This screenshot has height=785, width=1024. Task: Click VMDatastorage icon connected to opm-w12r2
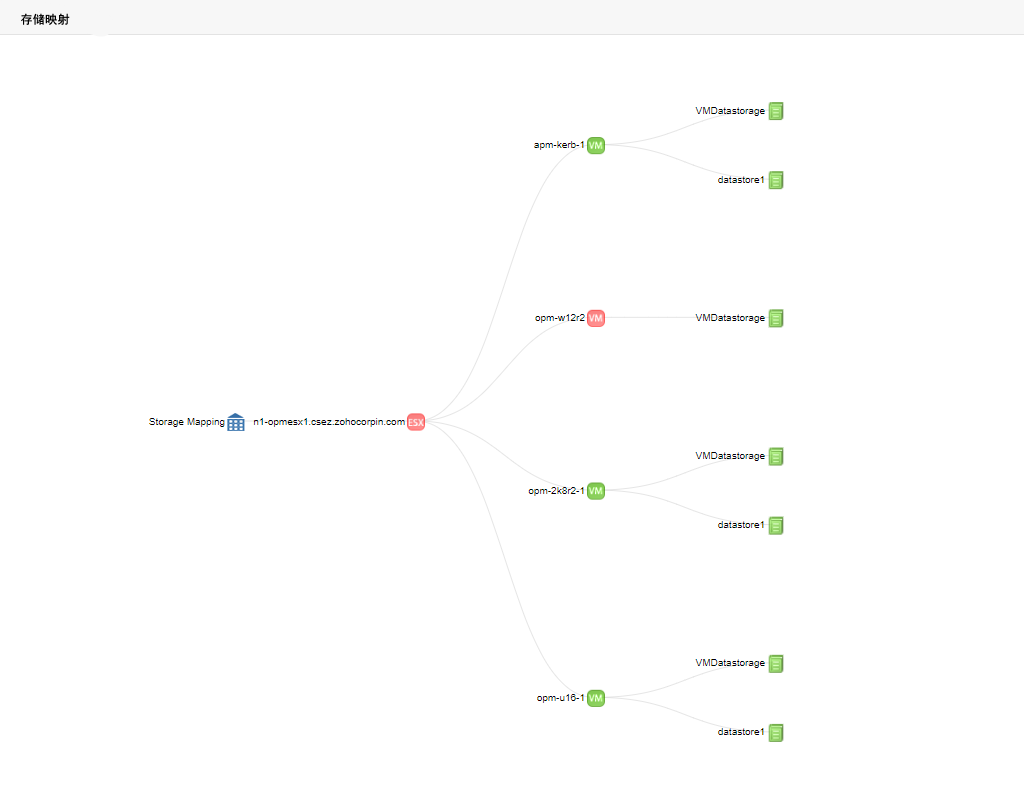click(x=776, y=318)
